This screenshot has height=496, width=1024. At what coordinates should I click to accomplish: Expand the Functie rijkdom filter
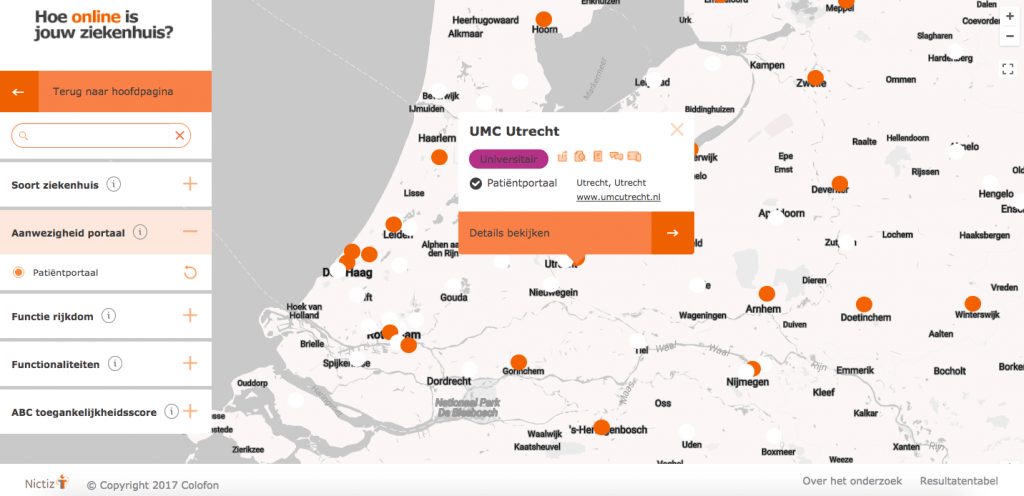click(190, 316)
